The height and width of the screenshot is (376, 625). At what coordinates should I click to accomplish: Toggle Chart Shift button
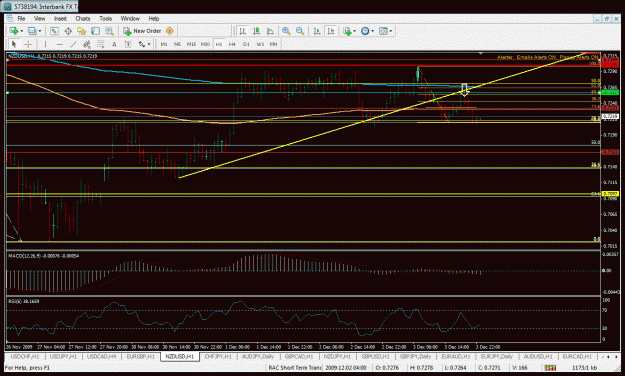330,31
